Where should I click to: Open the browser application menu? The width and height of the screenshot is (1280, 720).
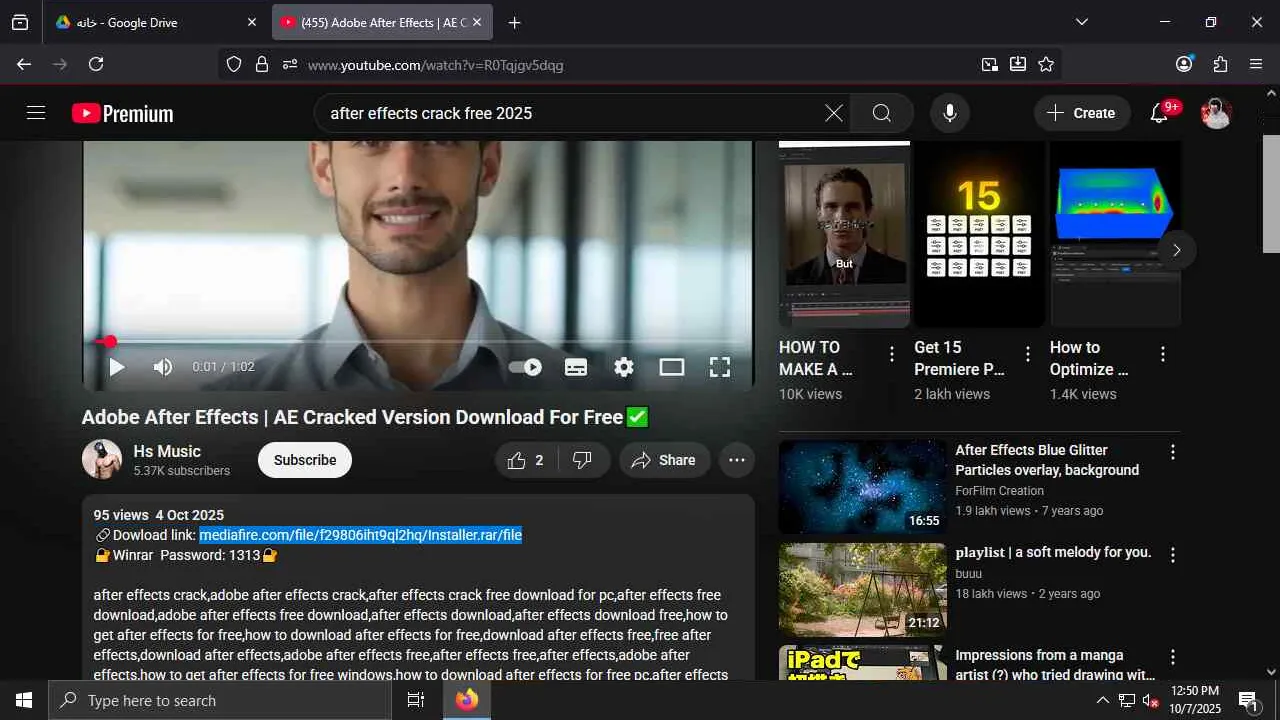click(x=1256, y=64)
